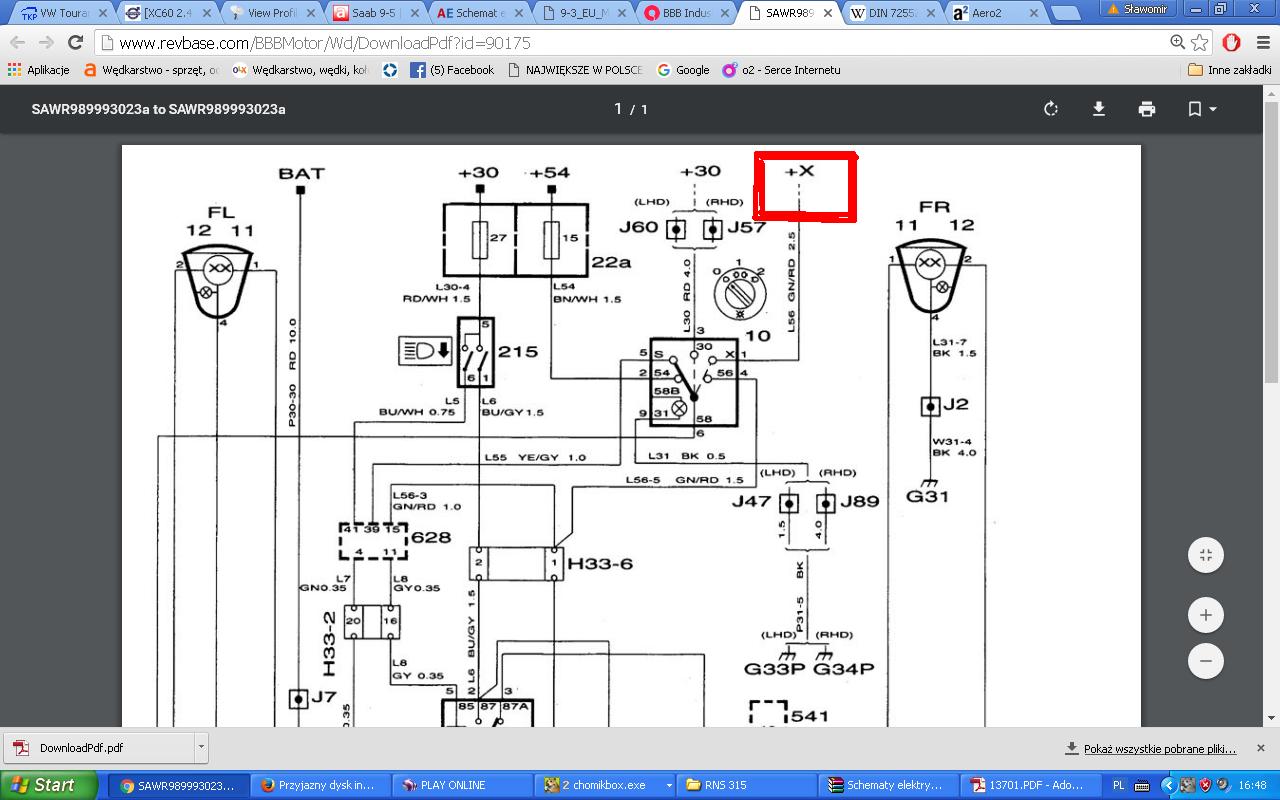Zoom out of the PDF
The width and height of the screenshot is (1280, 800).
(x=1205, y=661)
